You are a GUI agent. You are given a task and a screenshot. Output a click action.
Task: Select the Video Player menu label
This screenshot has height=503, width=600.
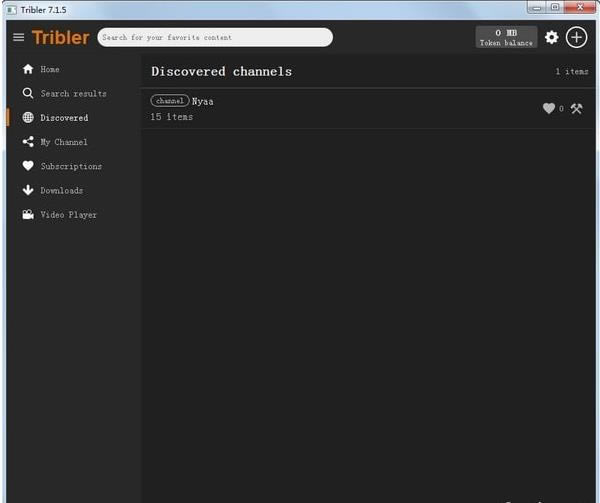pos(69,215)
